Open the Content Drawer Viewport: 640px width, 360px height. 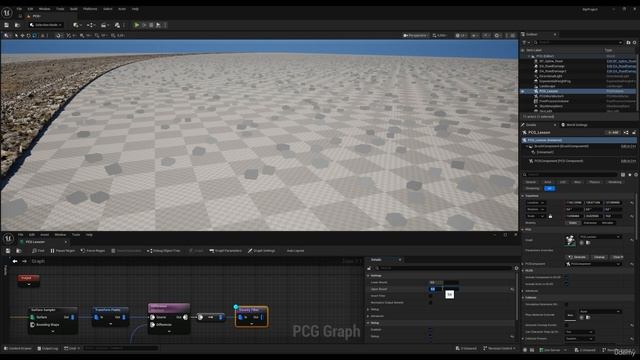click(18, 349)
